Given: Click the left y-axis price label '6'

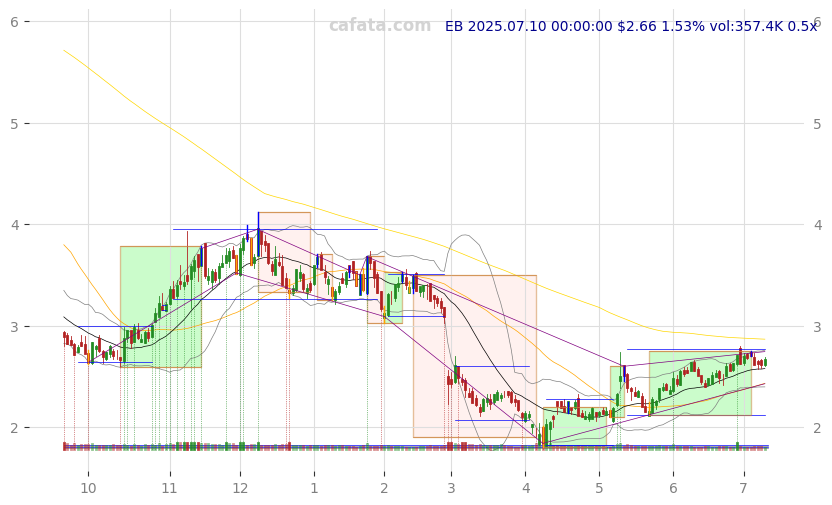Looking at the screenshot, I should pyautogui.click(x=14, y=22).
